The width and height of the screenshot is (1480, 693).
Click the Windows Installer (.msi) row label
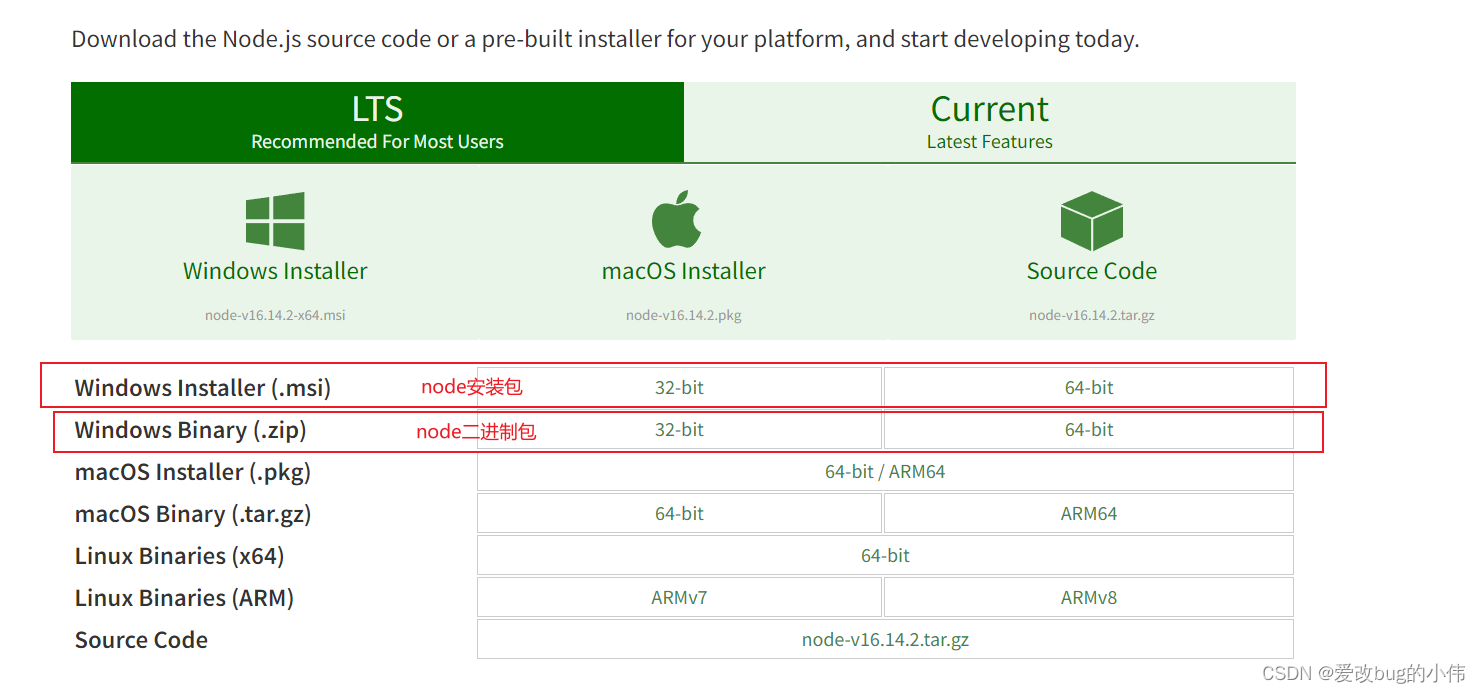[x=203, y=387]
